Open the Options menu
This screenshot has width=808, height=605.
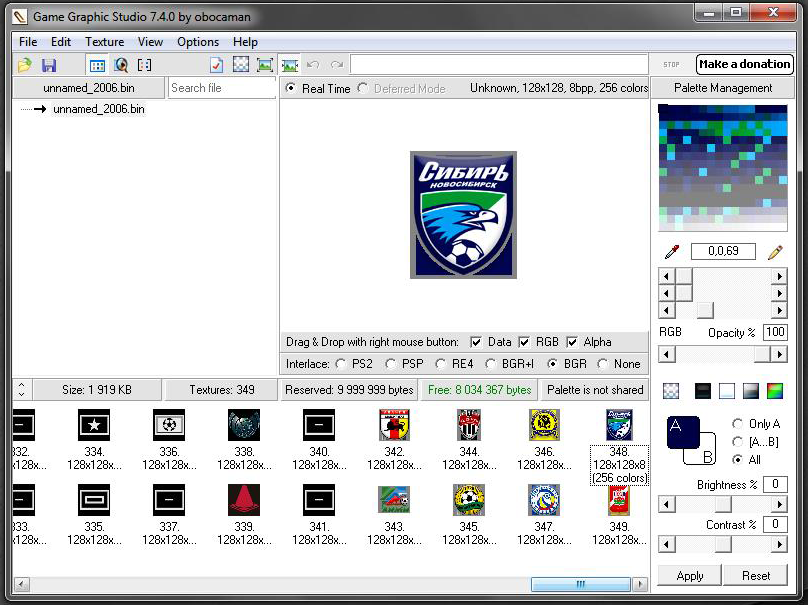click(x=198, y=42)
